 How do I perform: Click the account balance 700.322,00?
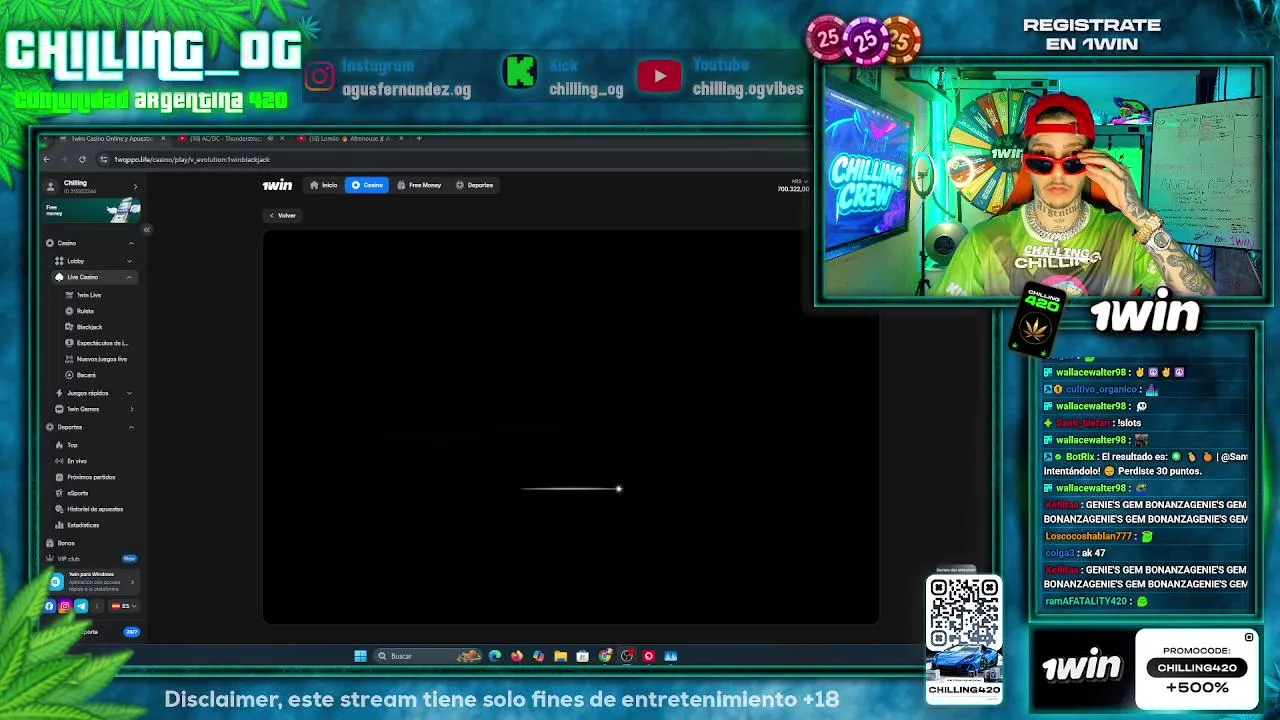tap(793, 188)
